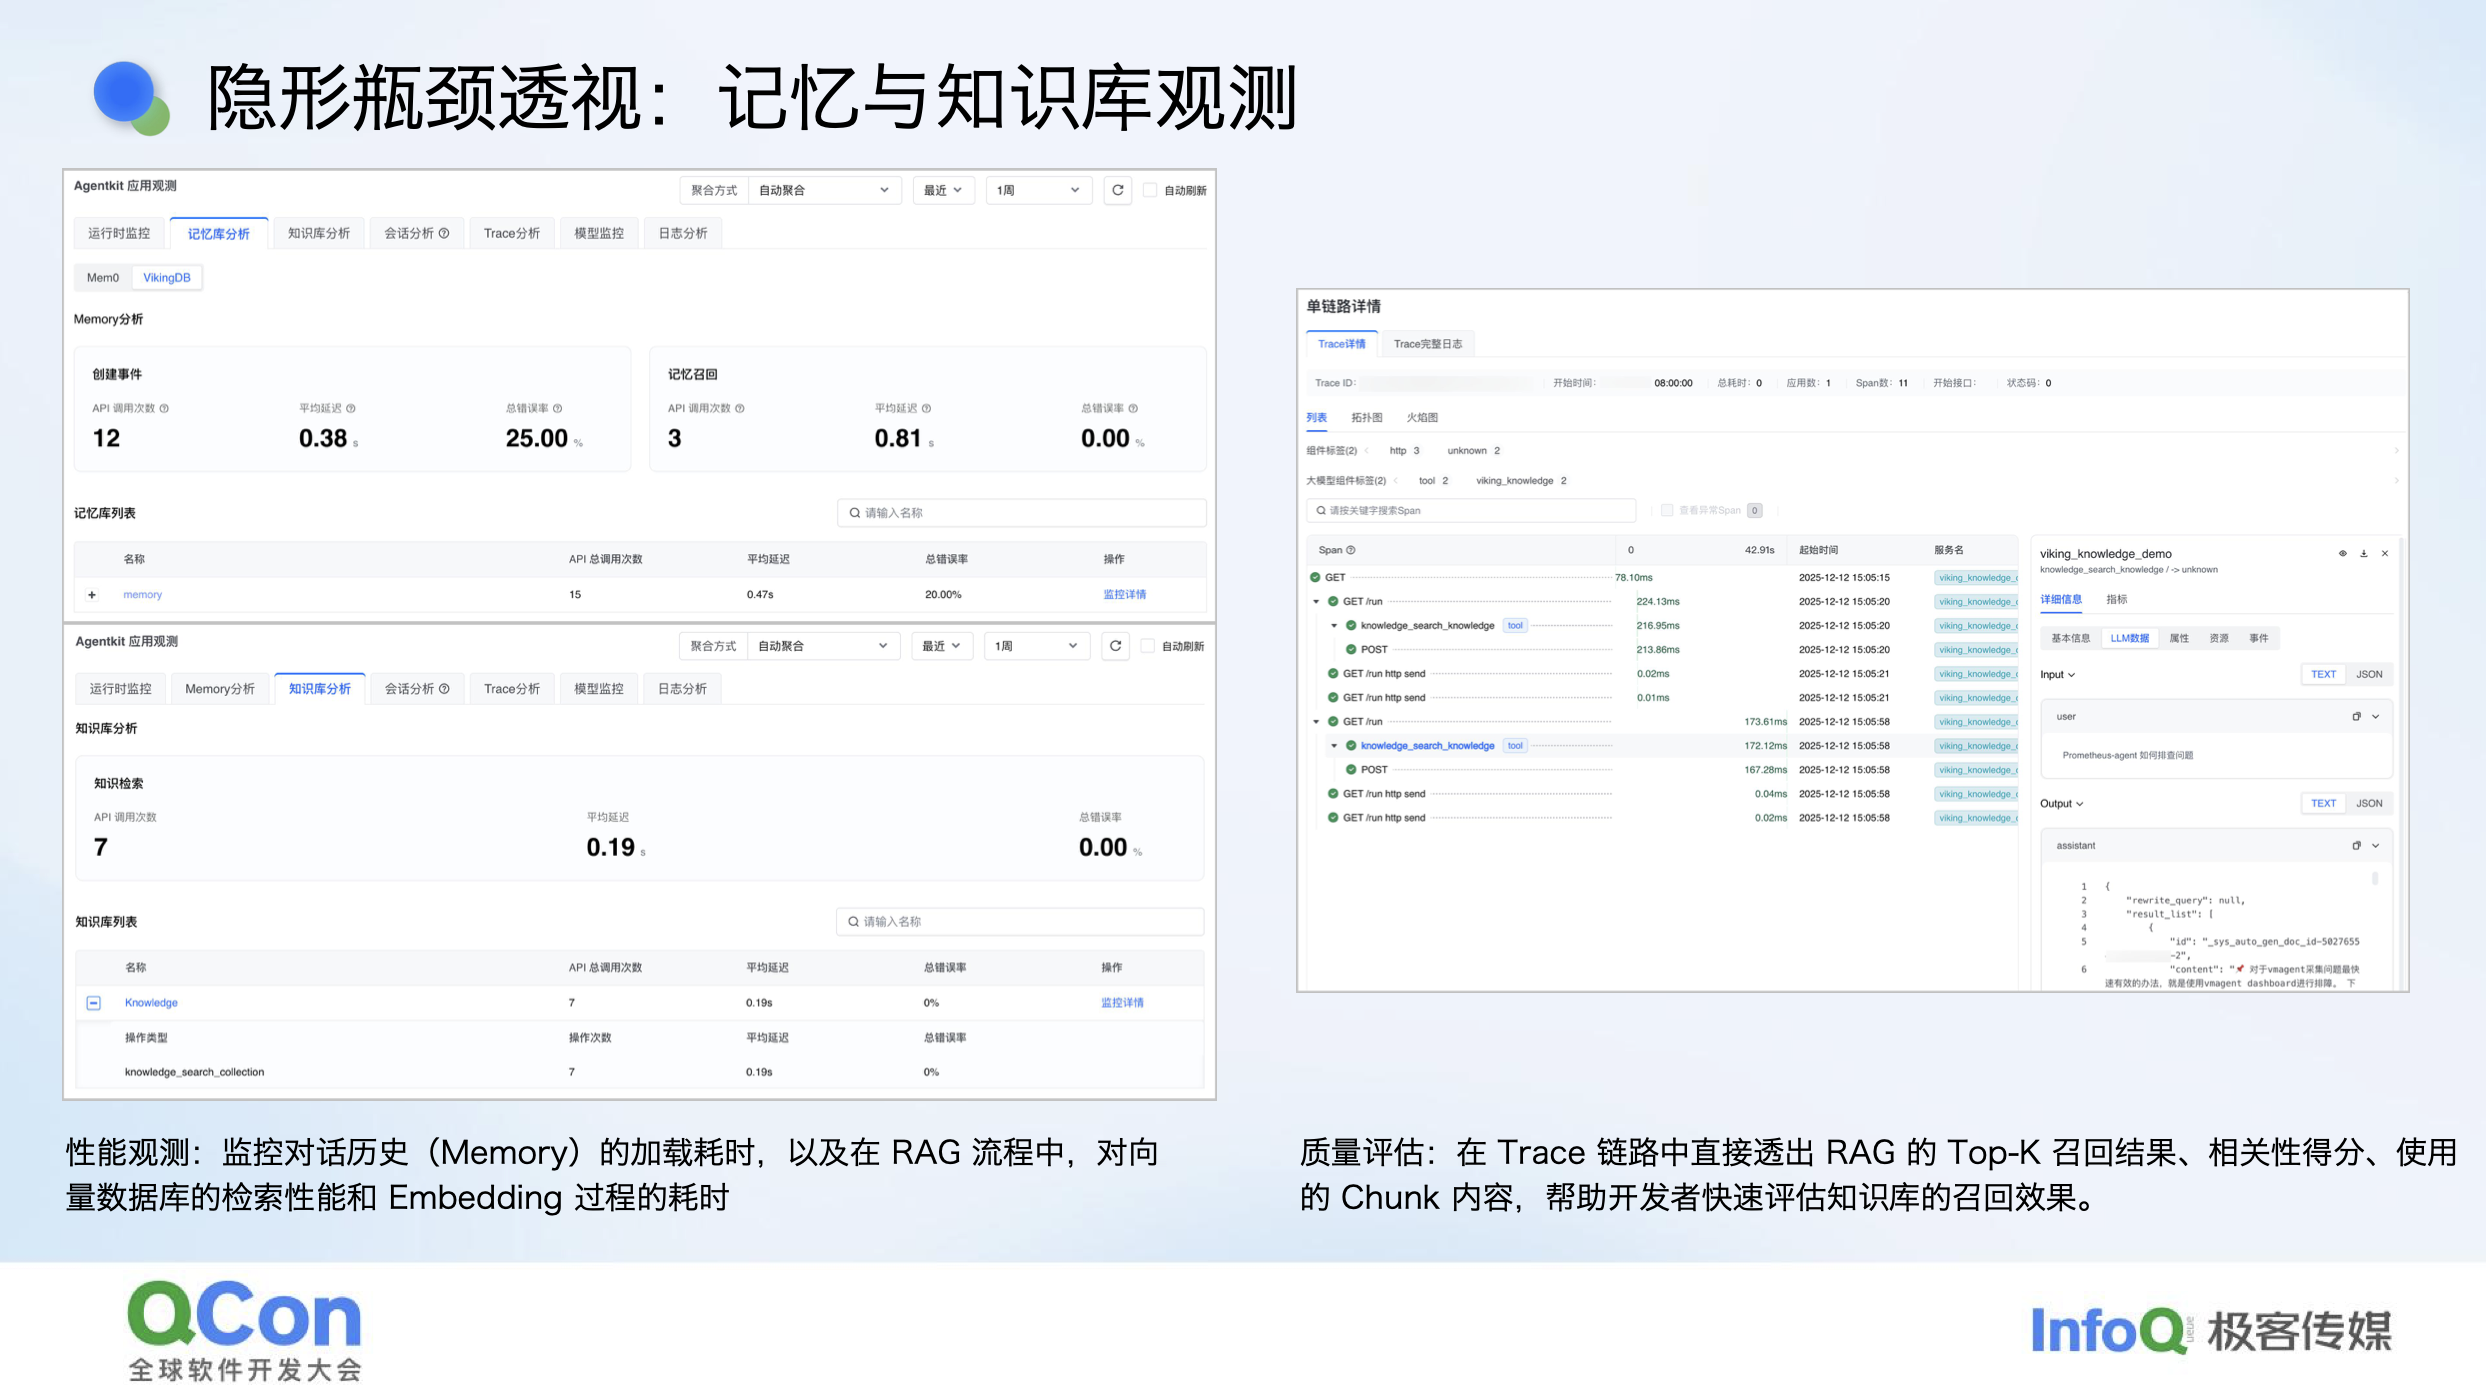Viewport: 2486px width, 1396px height.
Task: Switch Output view to TEXT
Action: [x=2323, y=803]
